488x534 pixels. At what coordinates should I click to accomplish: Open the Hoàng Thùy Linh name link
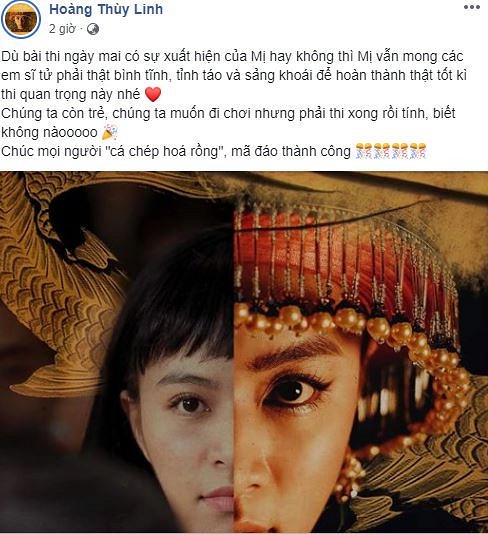(x=106, y=10)
